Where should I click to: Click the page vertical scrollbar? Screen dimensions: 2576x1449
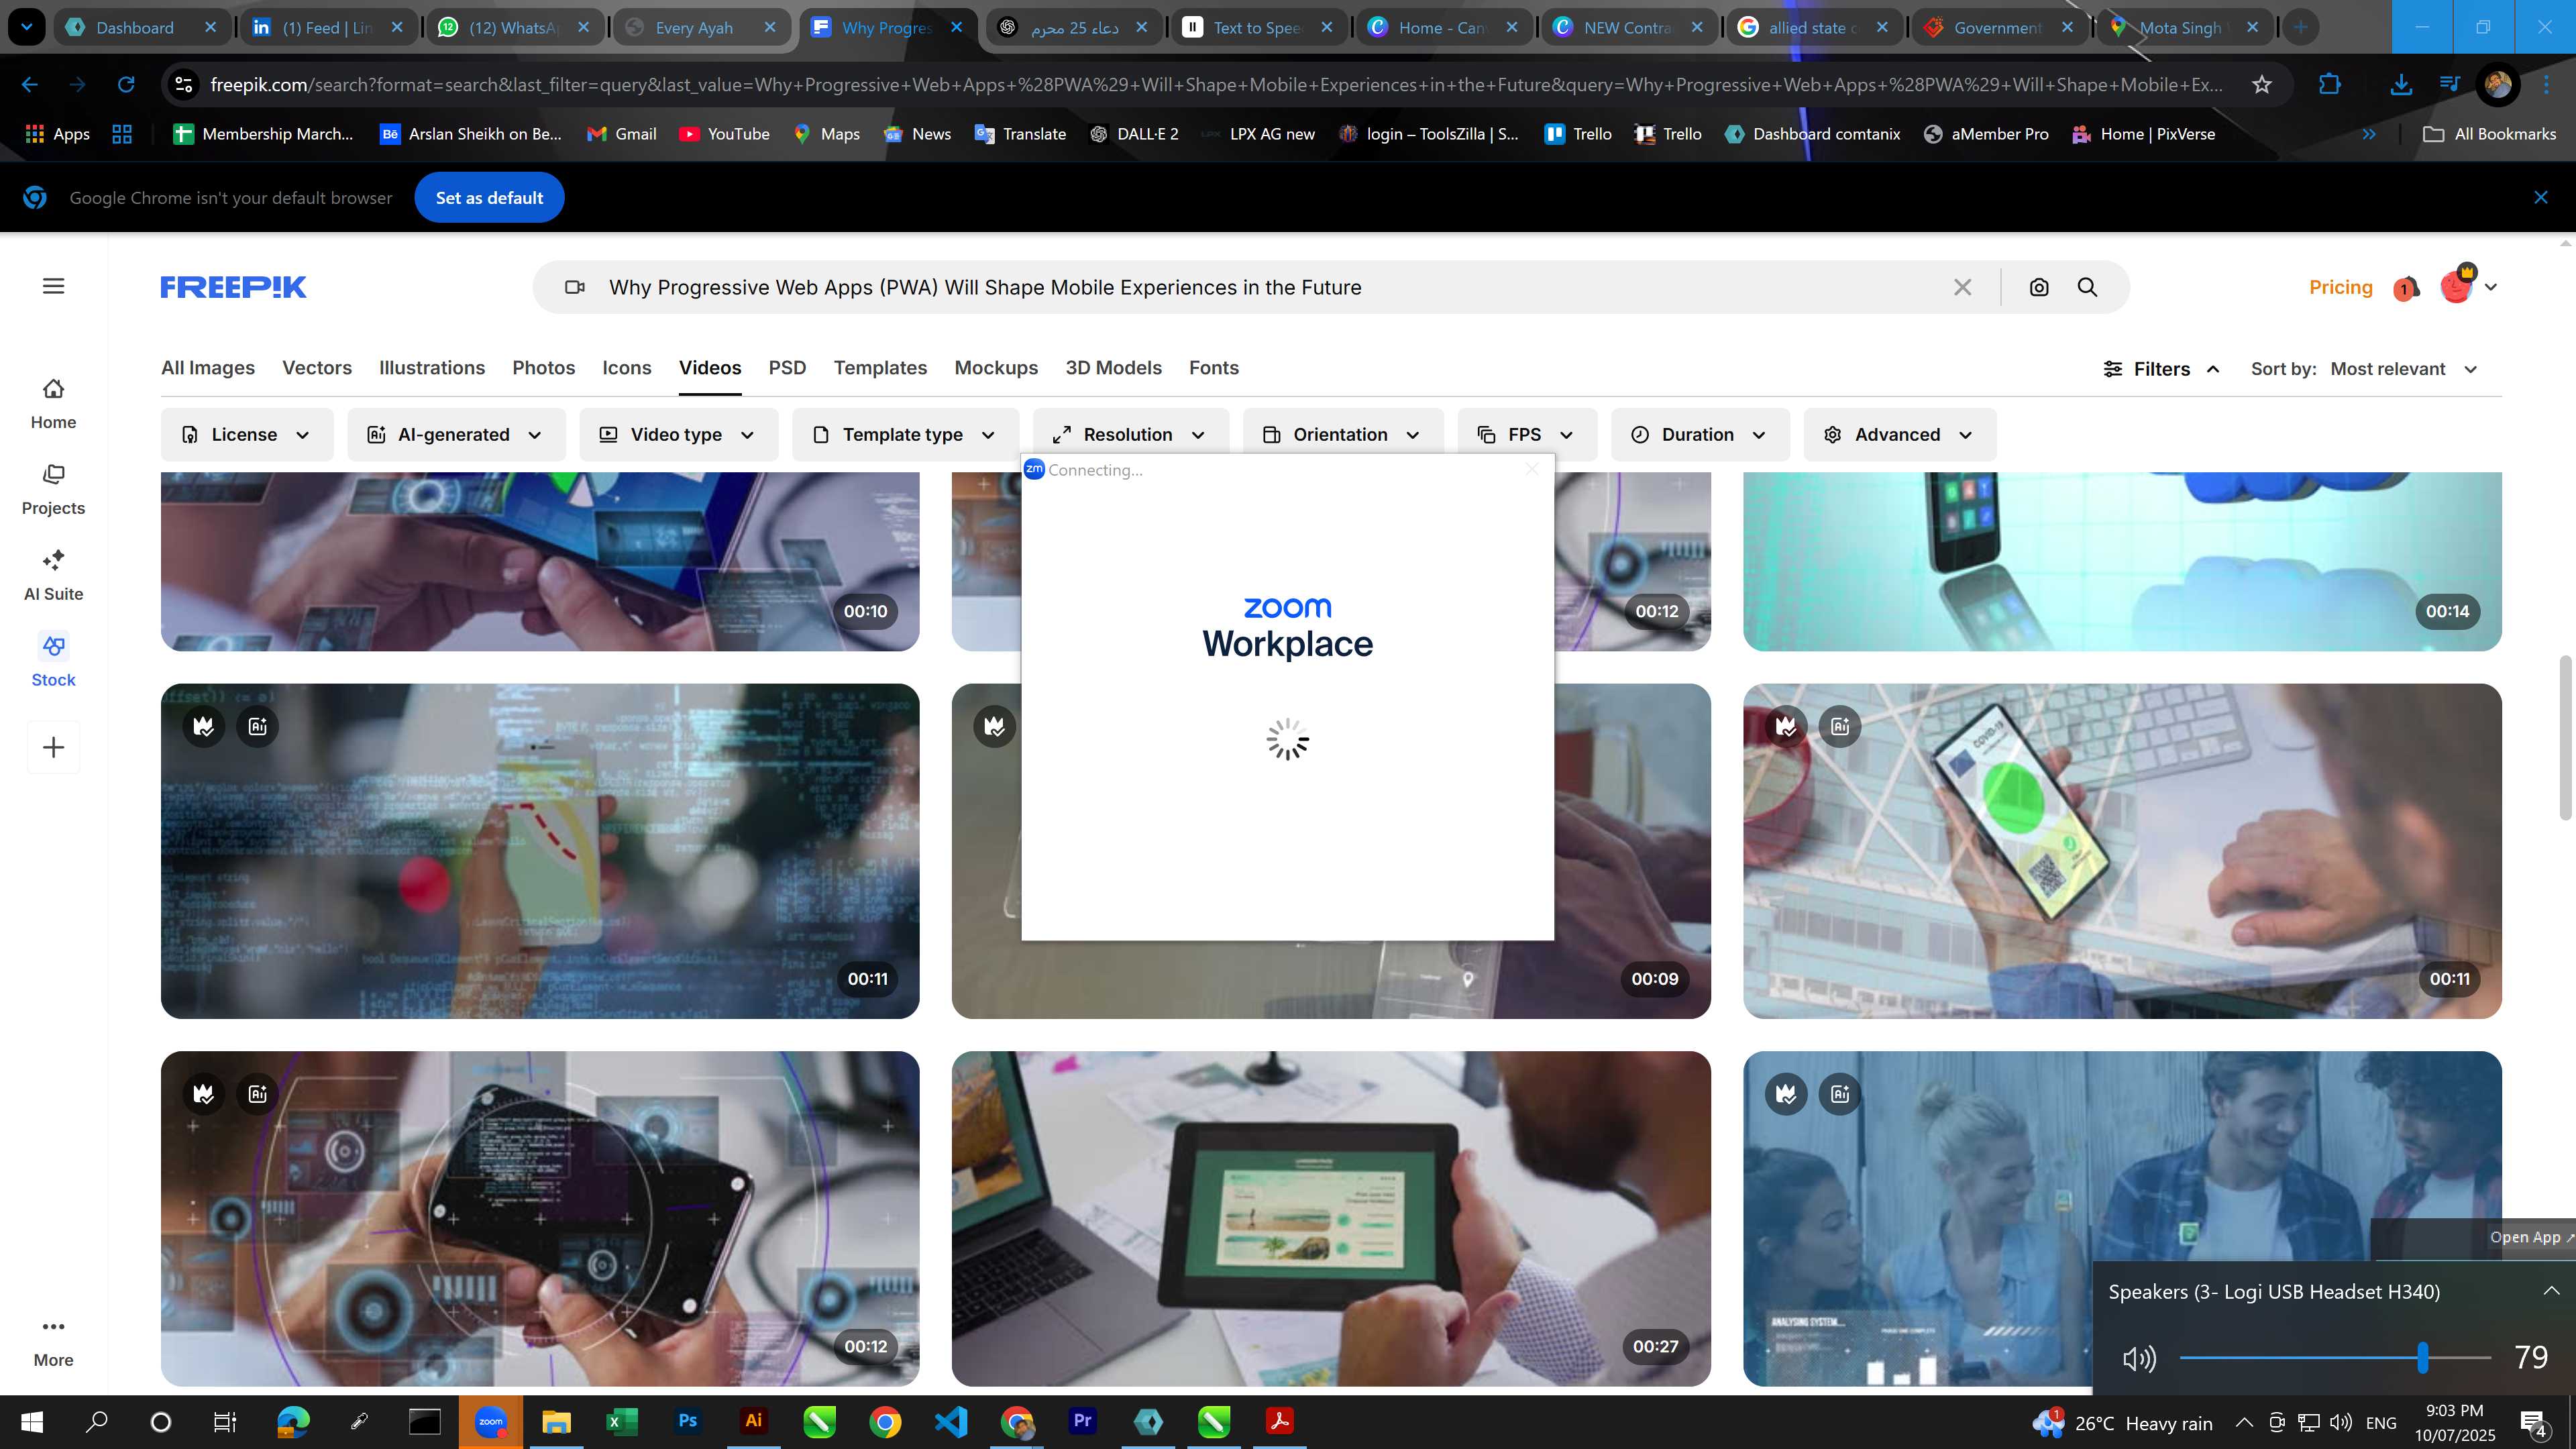coord(2565,737)
